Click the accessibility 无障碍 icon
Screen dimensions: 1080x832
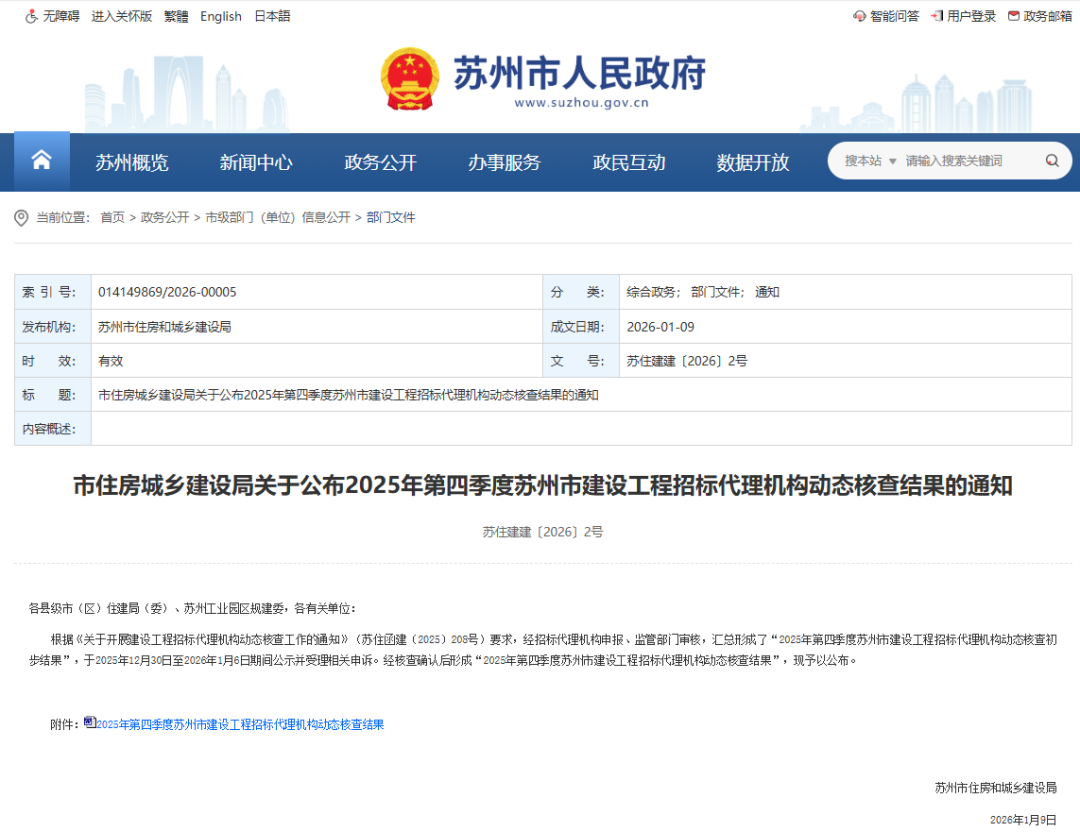[31, 16]
